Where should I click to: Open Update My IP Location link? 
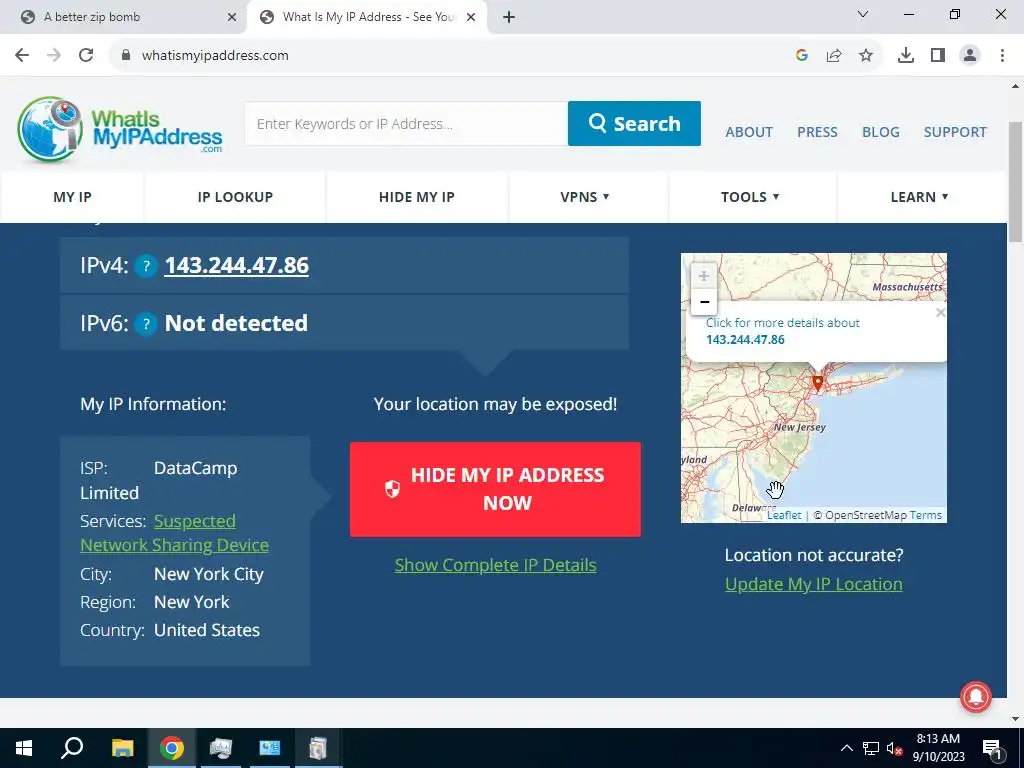pyautogui.click(x=814, y=584)
